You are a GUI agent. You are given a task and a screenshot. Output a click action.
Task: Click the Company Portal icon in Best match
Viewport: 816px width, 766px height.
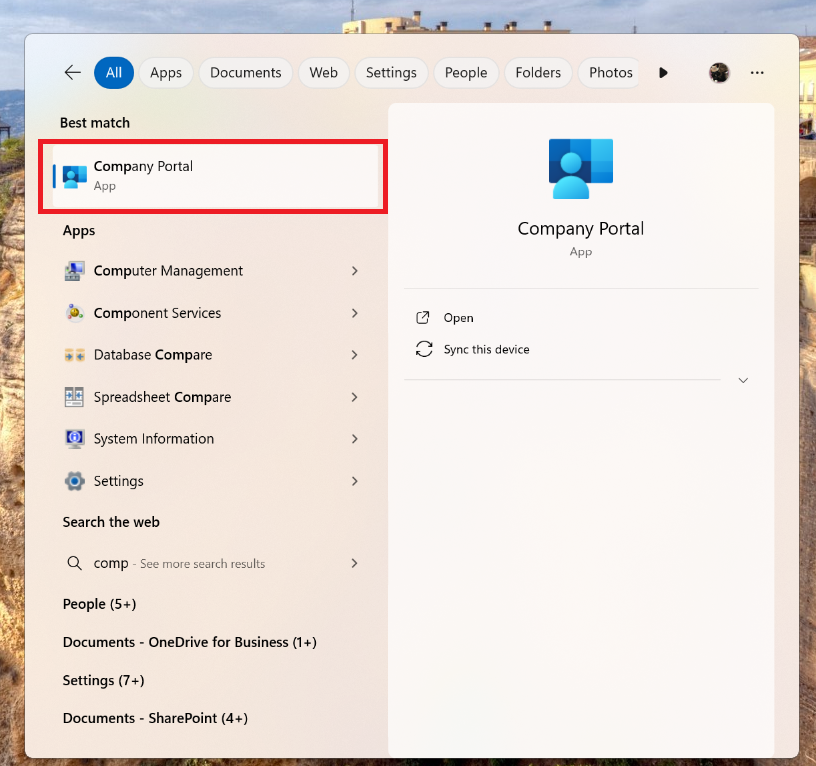(x=74, y=176)
